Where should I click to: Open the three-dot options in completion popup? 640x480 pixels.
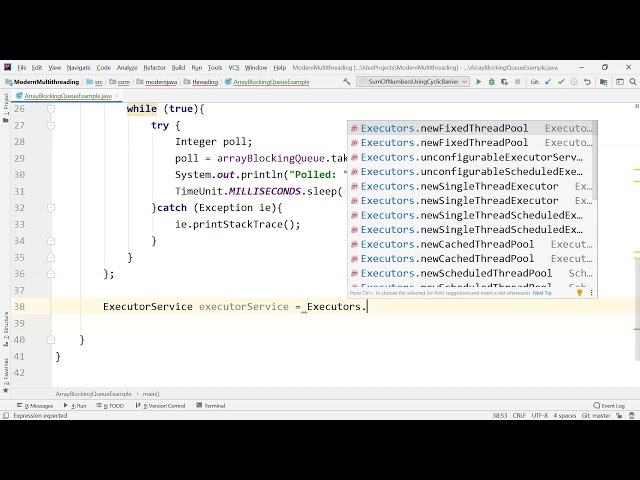(591, 293)
